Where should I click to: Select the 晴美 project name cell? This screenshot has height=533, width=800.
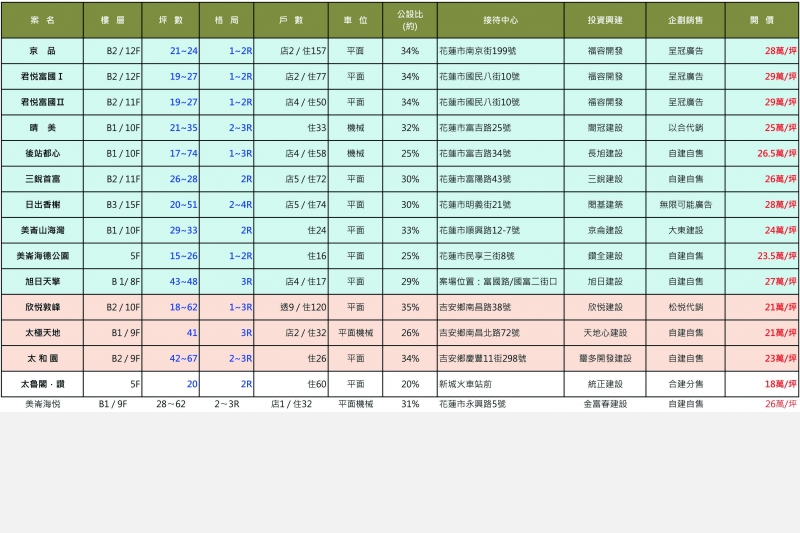42,128
